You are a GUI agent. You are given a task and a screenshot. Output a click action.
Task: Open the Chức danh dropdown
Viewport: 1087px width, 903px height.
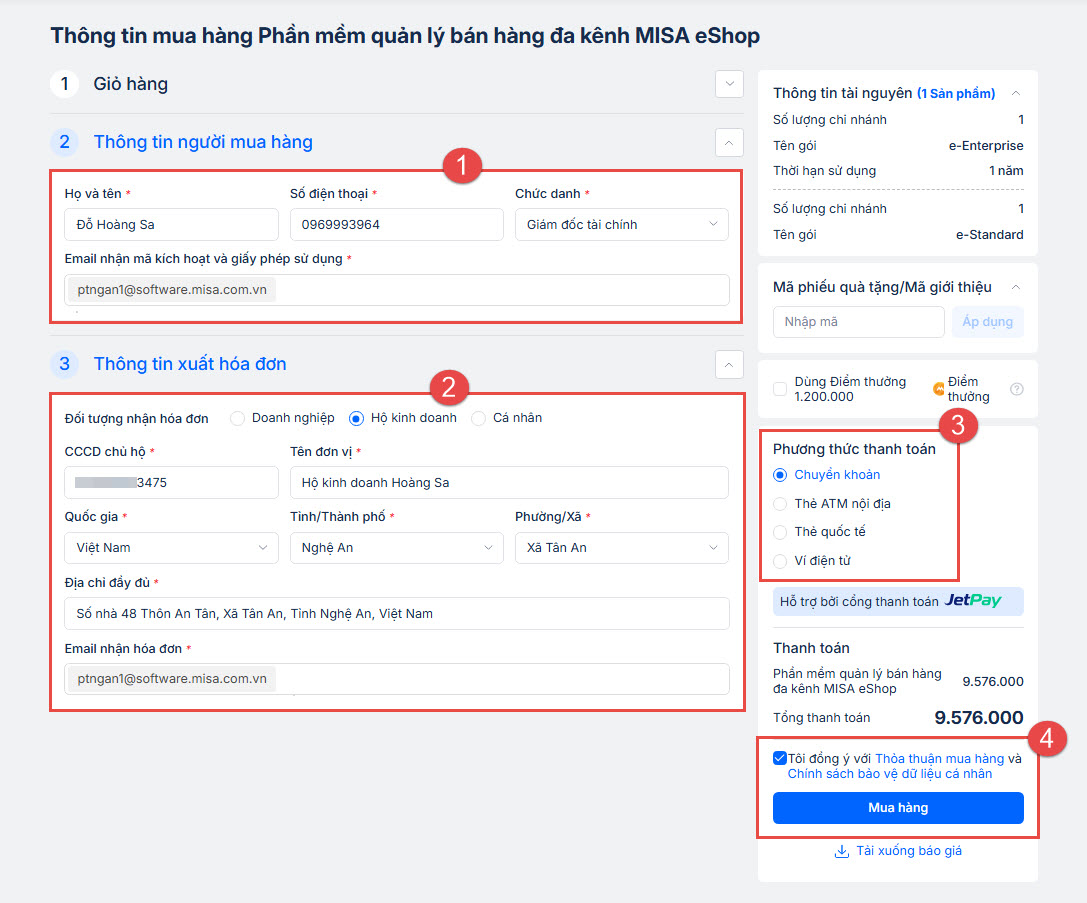tap(621, 225)
